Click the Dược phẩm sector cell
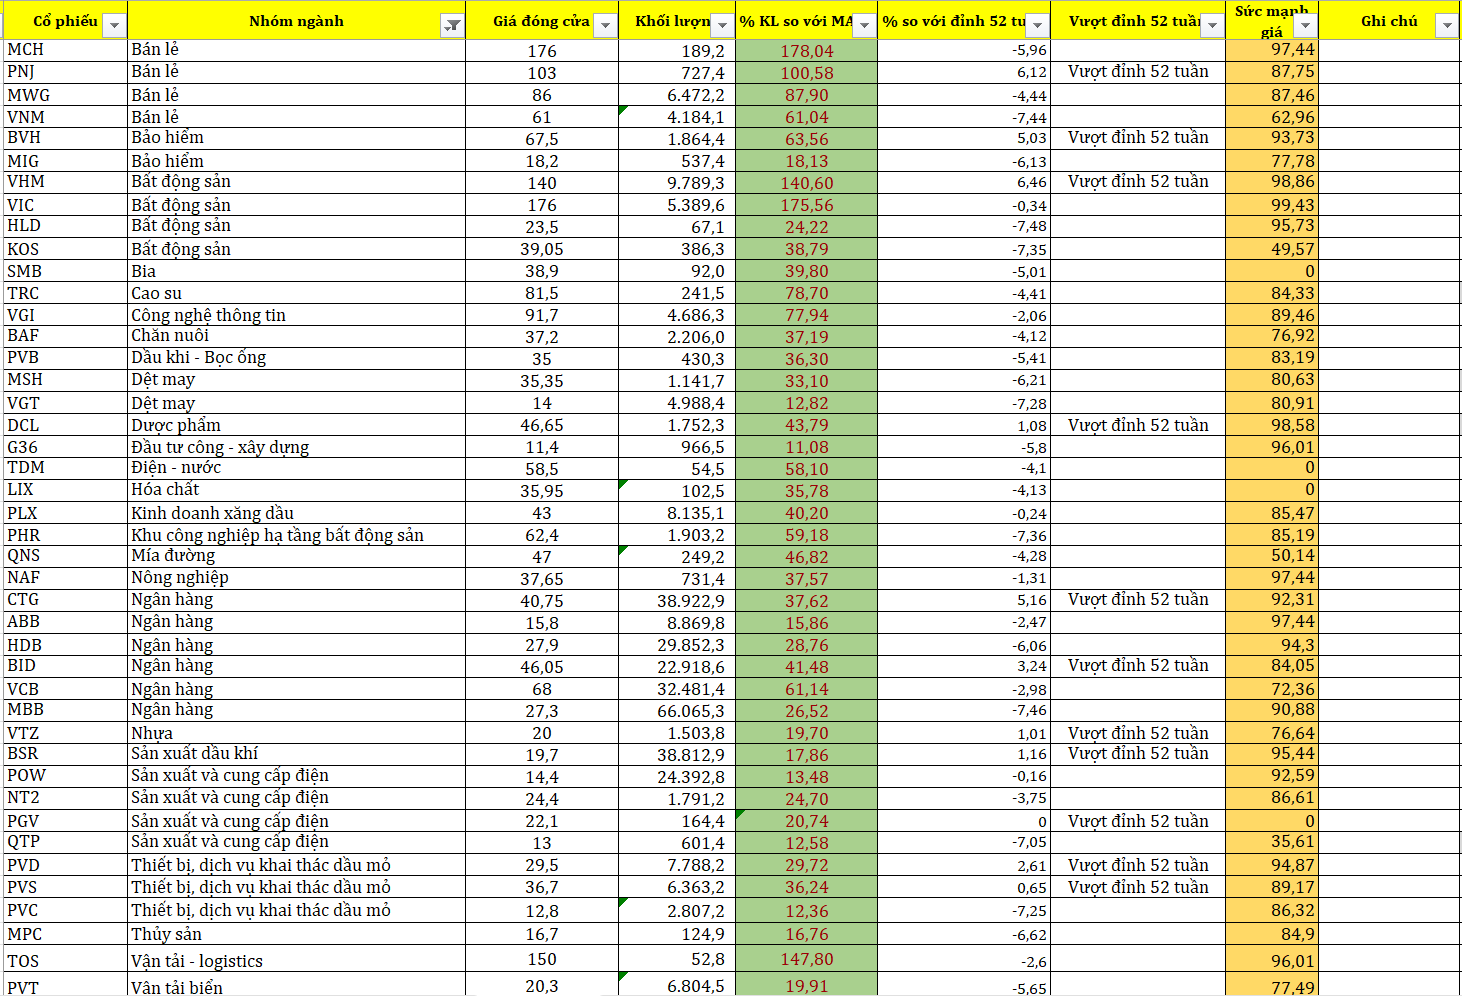Viewport: 1462px width, 996px height. pos(297,425)
